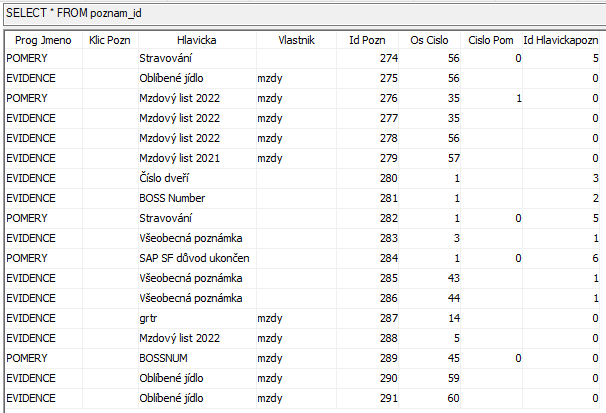Select Id Pozn value 291
Screen dimensions: 606x413
click(x=367, y=398)
